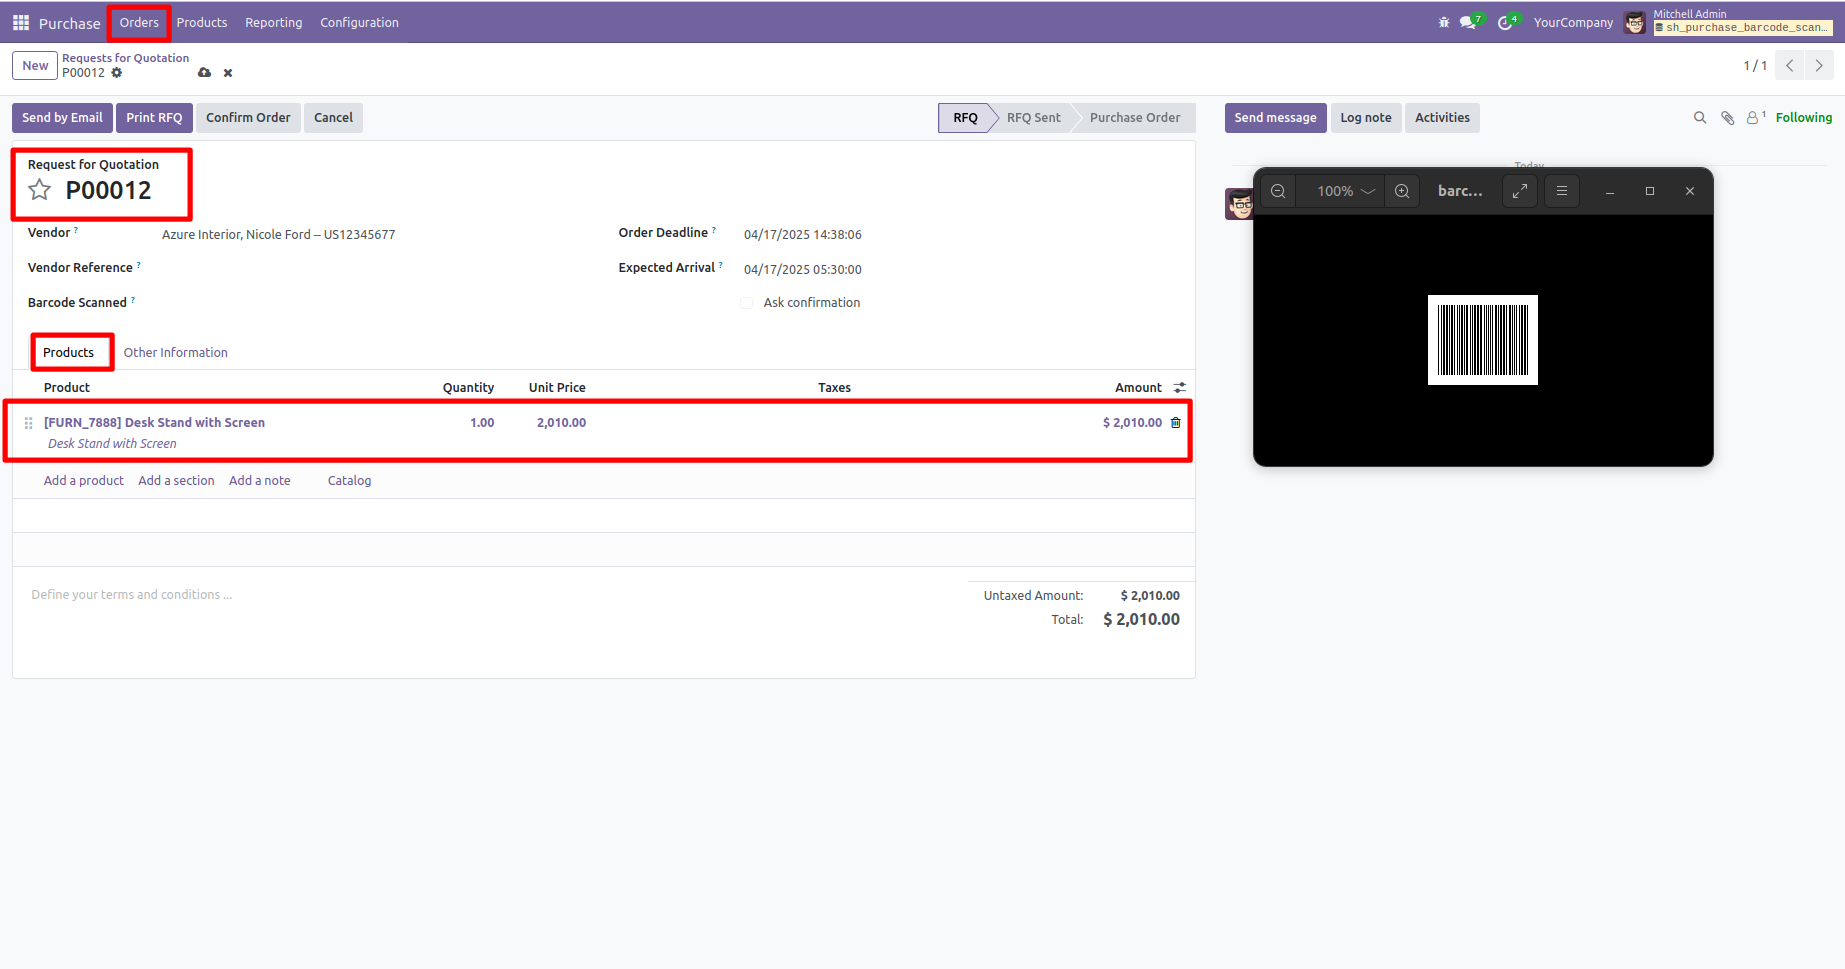1845x969 pixels.
Task: Click the barcode image in viewer
Action: click(1483, 340)
